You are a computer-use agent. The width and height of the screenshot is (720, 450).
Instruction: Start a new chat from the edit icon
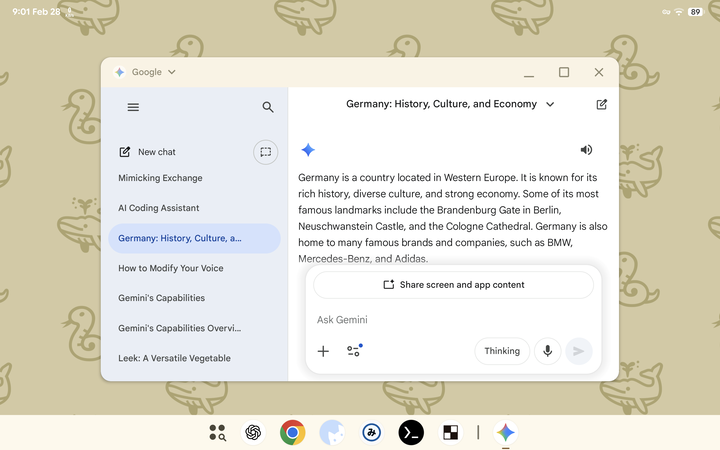(601, 104)
